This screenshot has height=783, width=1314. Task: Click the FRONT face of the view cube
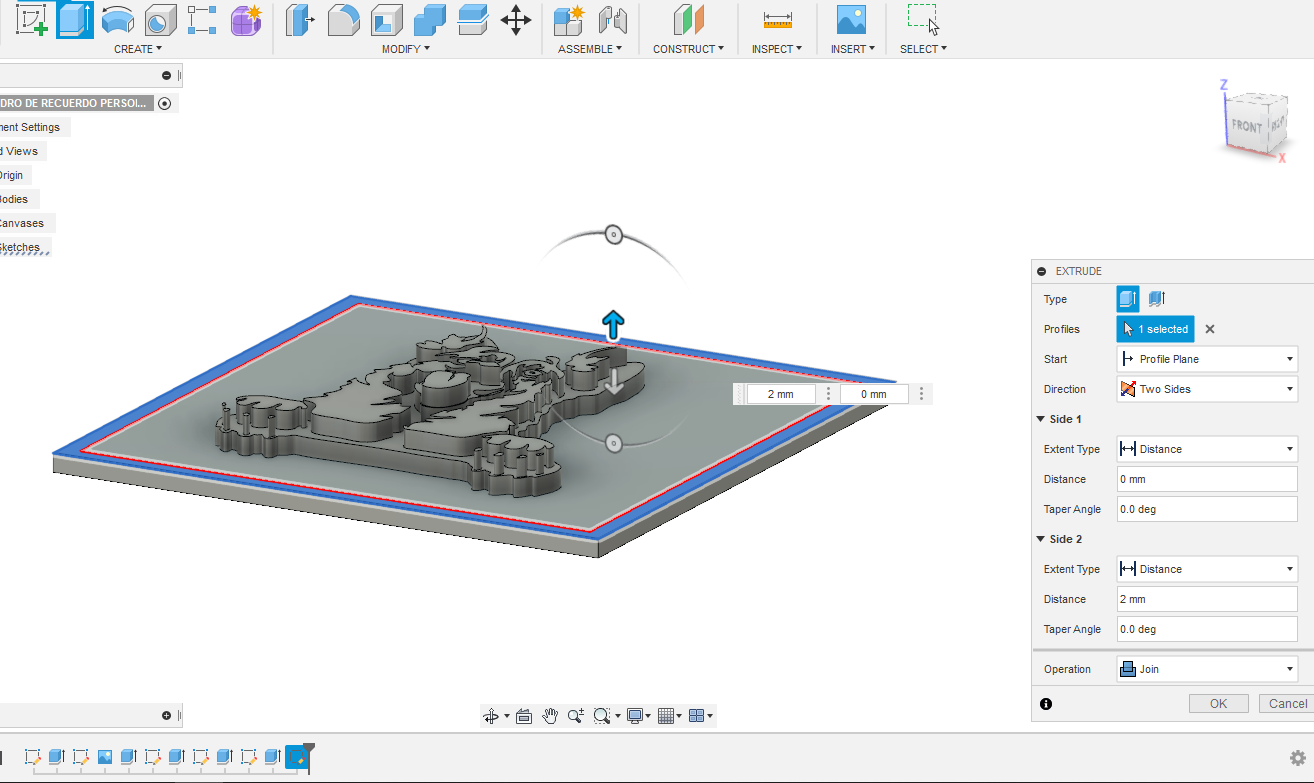pos(1247,127)
